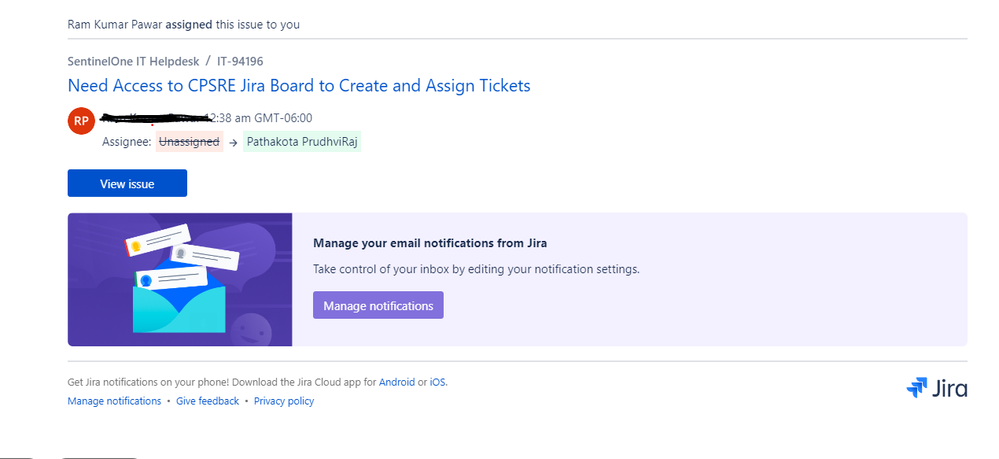
Task: Click the Pathakota PrudhviRaj assignee name
Action: tap(302, 142)
